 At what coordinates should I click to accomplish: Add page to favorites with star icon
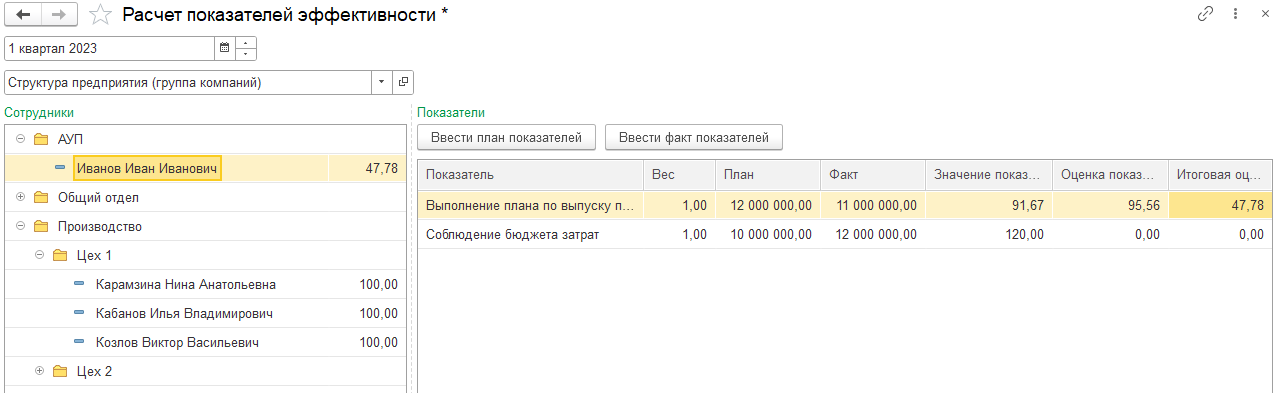(x=100, y=15)
